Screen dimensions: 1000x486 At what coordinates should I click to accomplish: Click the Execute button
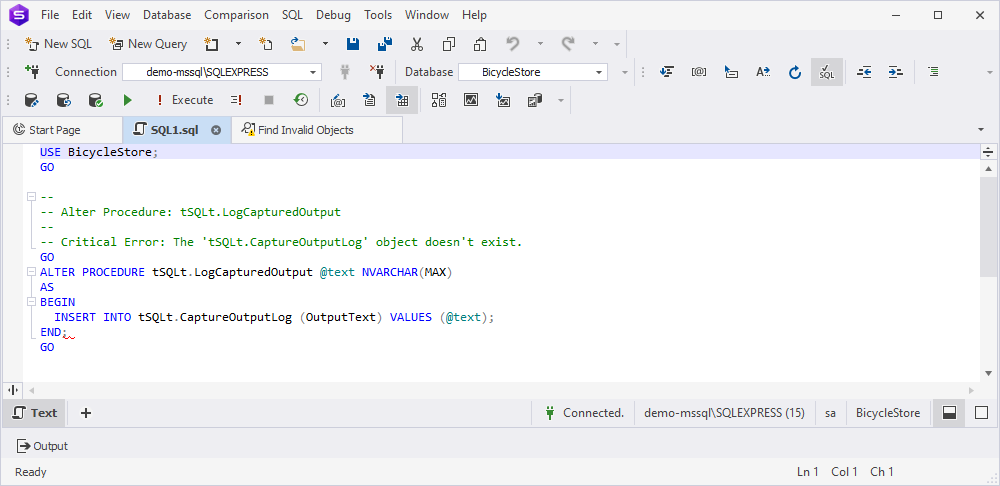(184, 100)
